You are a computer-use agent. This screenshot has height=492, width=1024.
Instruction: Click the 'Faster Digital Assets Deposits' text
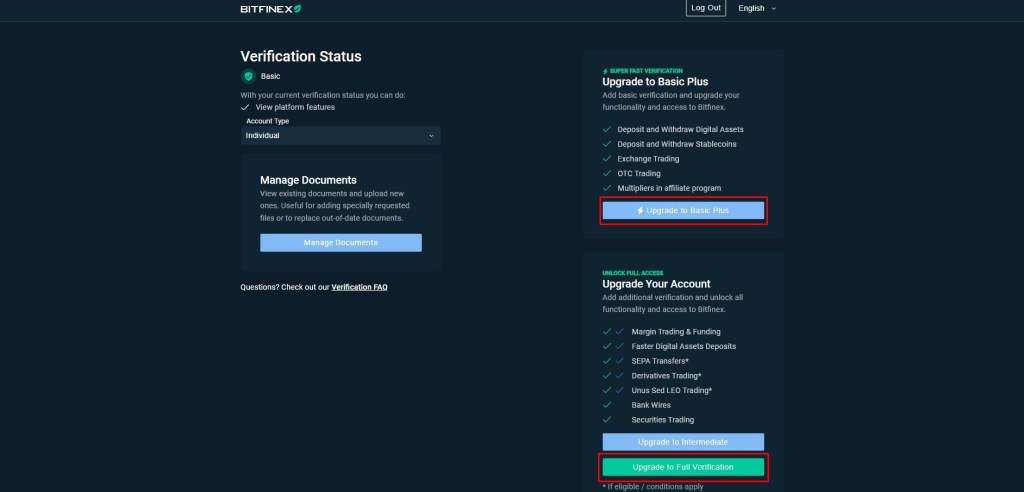coord(684,346)
